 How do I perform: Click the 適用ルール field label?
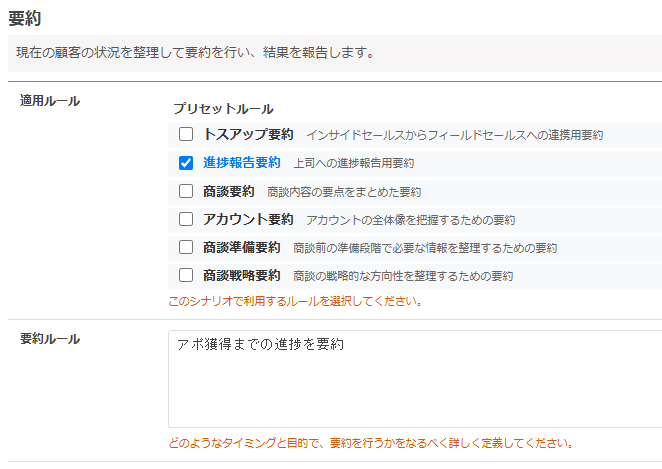[x=50, y=101]
